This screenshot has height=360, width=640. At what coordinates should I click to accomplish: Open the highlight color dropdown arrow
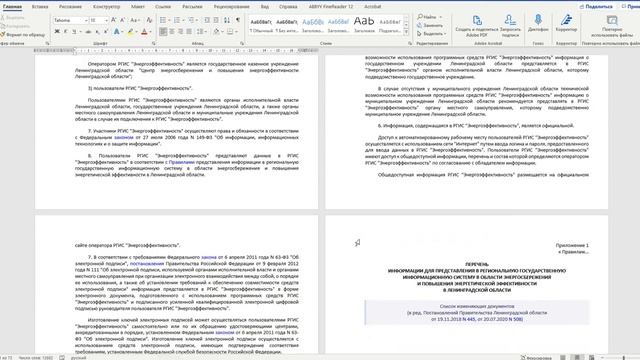tap(137, 31)
